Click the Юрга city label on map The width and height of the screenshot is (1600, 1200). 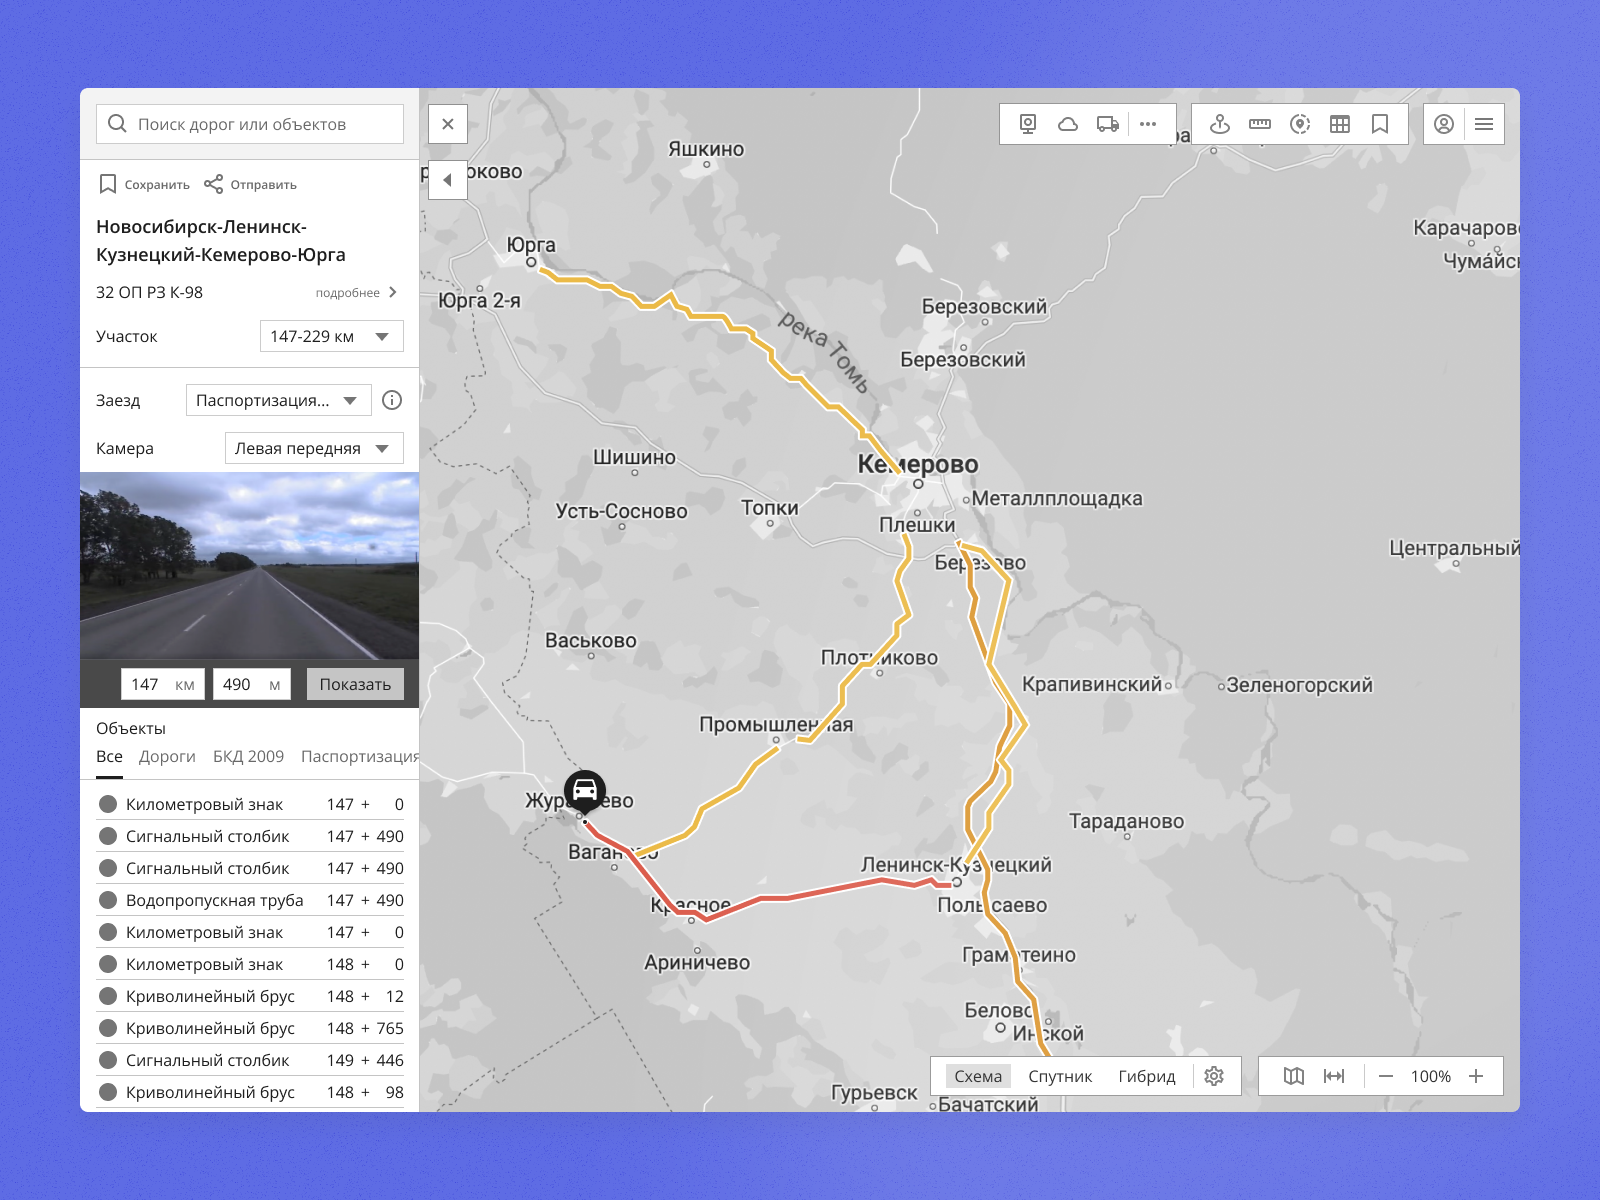pyautogui.click(x=531, y=245)
